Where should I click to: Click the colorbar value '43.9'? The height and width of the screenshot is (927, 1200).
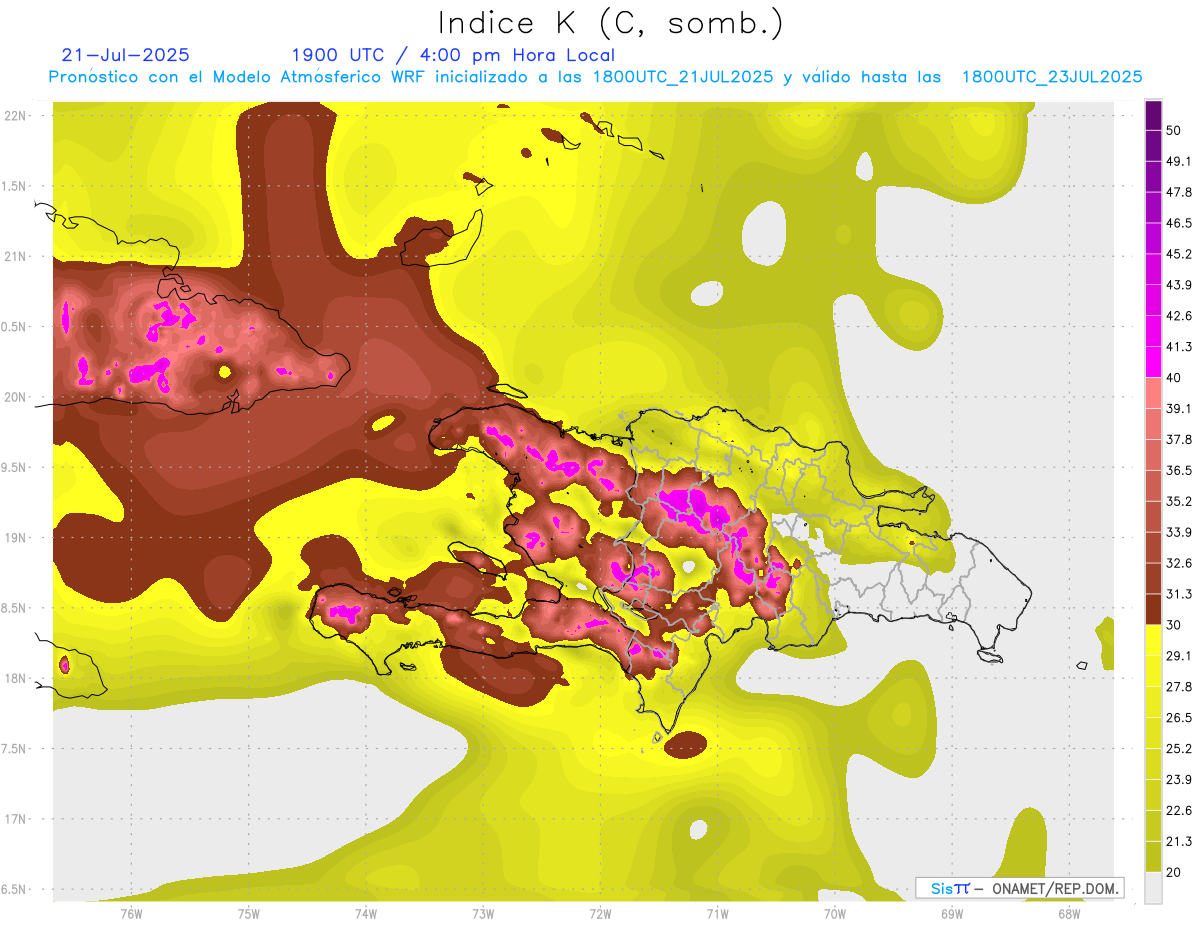tap(1178, 285)
